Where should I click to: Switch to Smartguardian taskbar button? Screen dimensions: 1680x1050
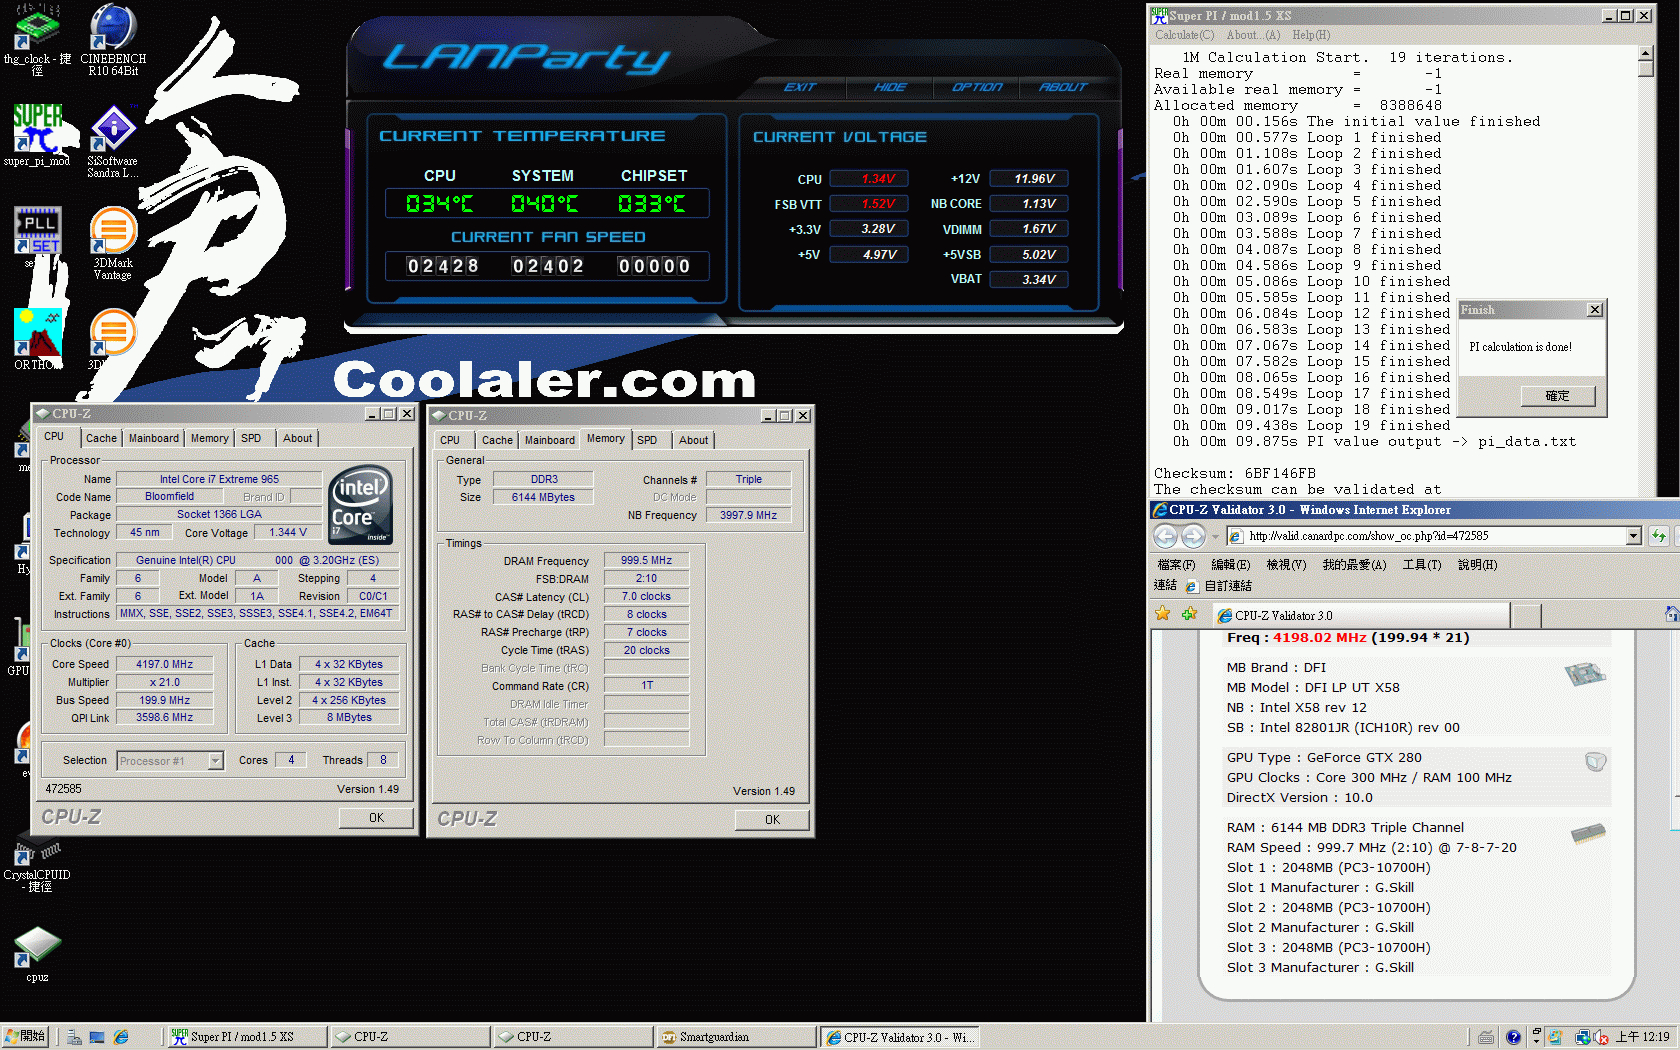point(736,1037)
